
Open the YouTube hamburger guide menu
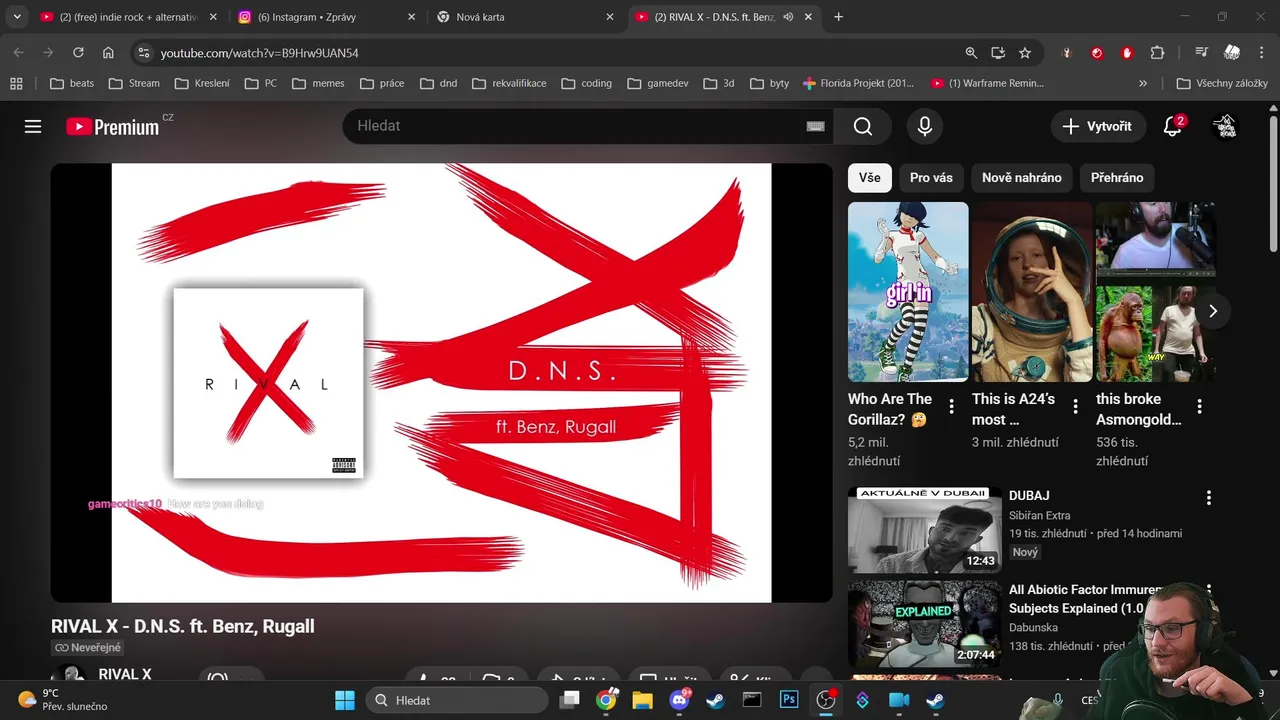33,126
